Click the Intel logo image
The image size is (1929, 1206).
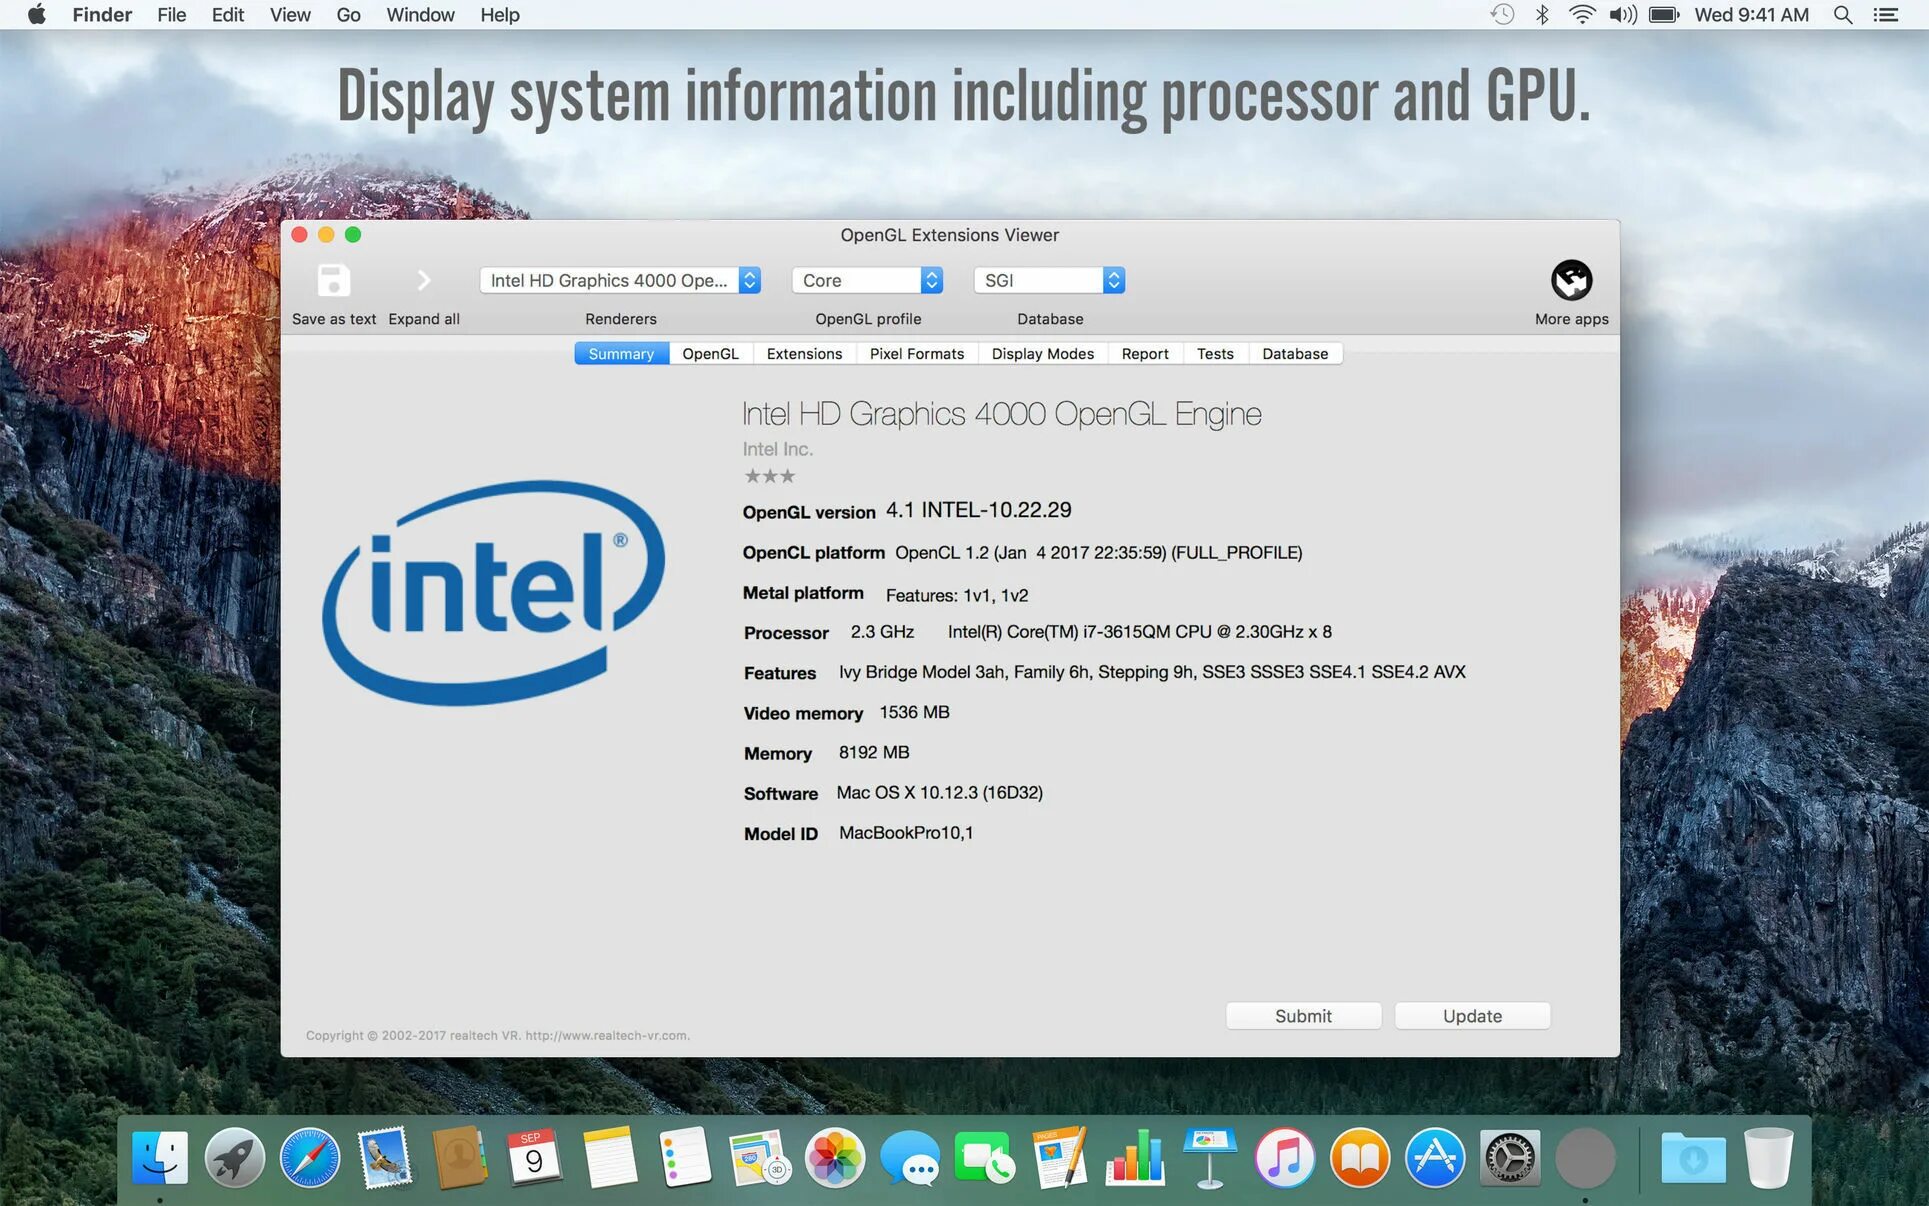coord(494,592)
